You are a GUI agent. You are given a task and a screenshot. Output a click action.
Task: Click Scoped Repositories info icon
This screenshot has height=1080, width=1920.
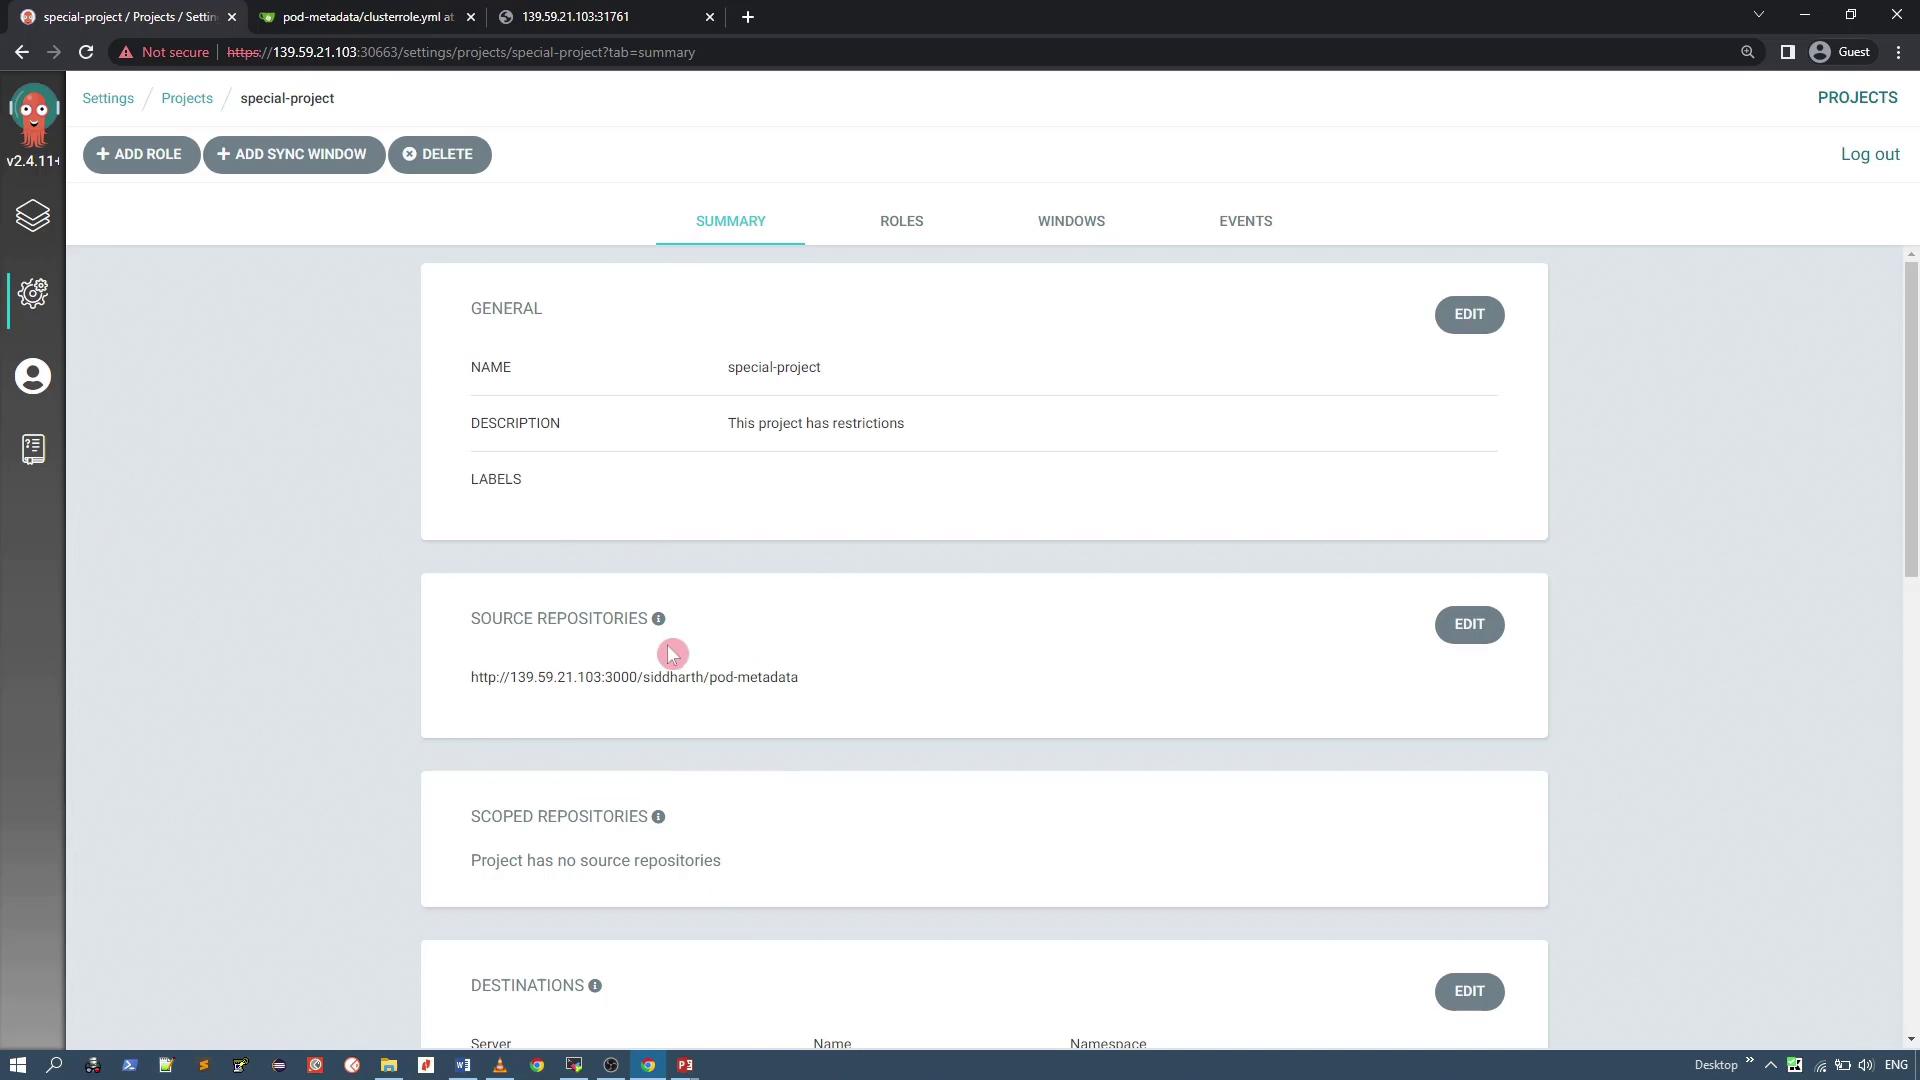pos(658,817)
